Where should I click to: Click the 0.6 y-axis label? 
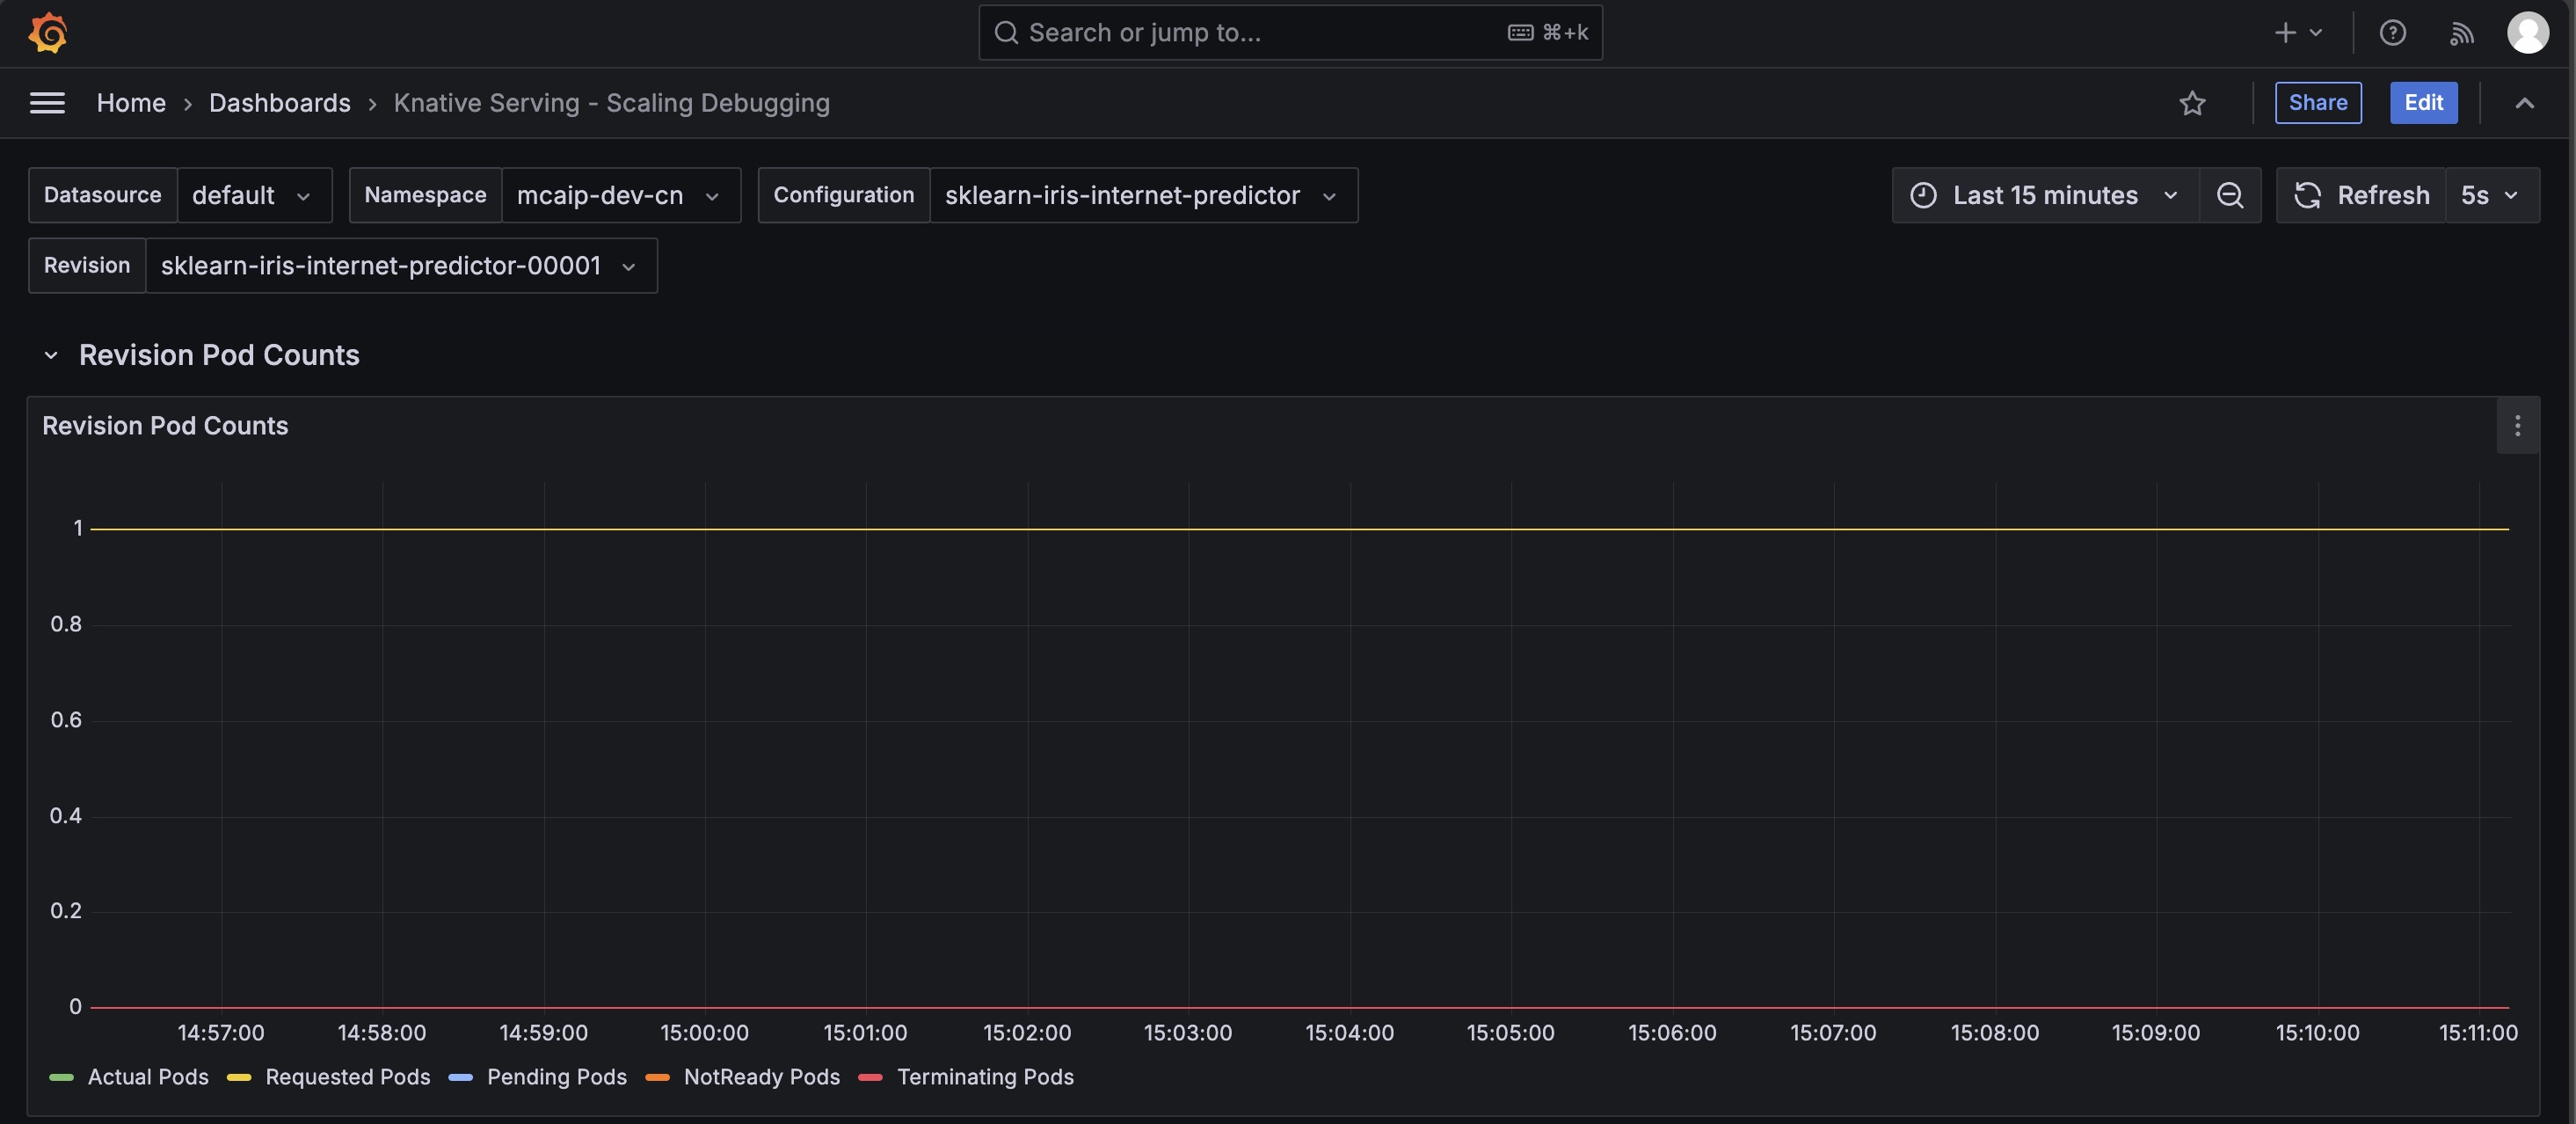point(66,720)
